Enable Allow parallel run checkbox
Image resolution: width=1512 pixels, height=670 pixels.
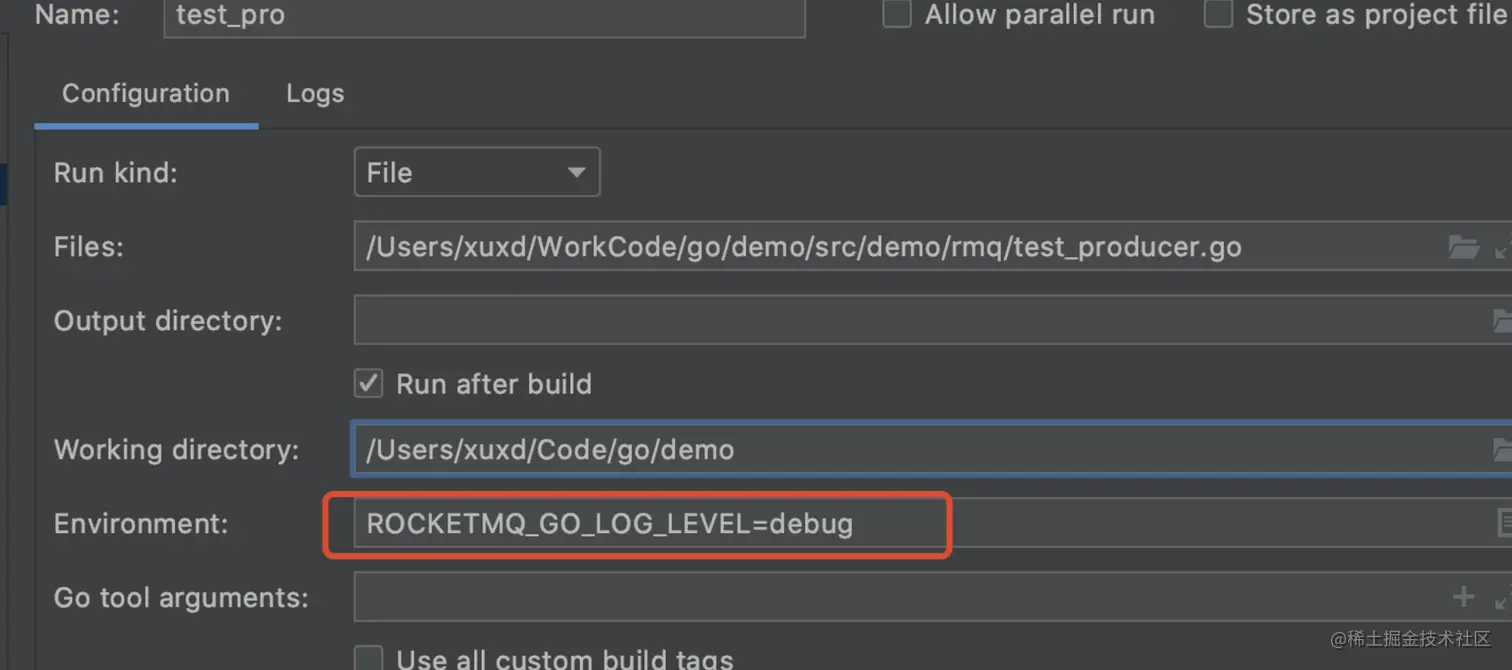(897, 15)
